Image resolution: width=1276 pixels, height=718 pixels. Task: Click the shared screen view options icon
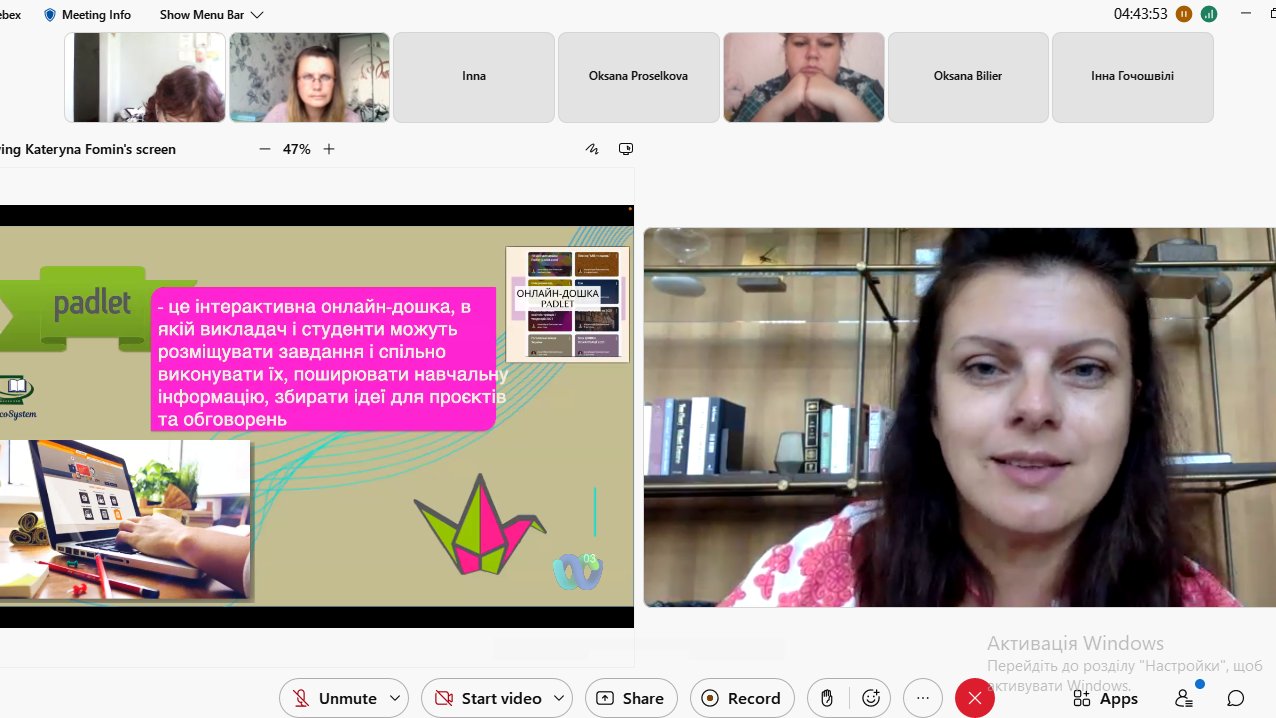pyautogui.click(x=626, y=149)
